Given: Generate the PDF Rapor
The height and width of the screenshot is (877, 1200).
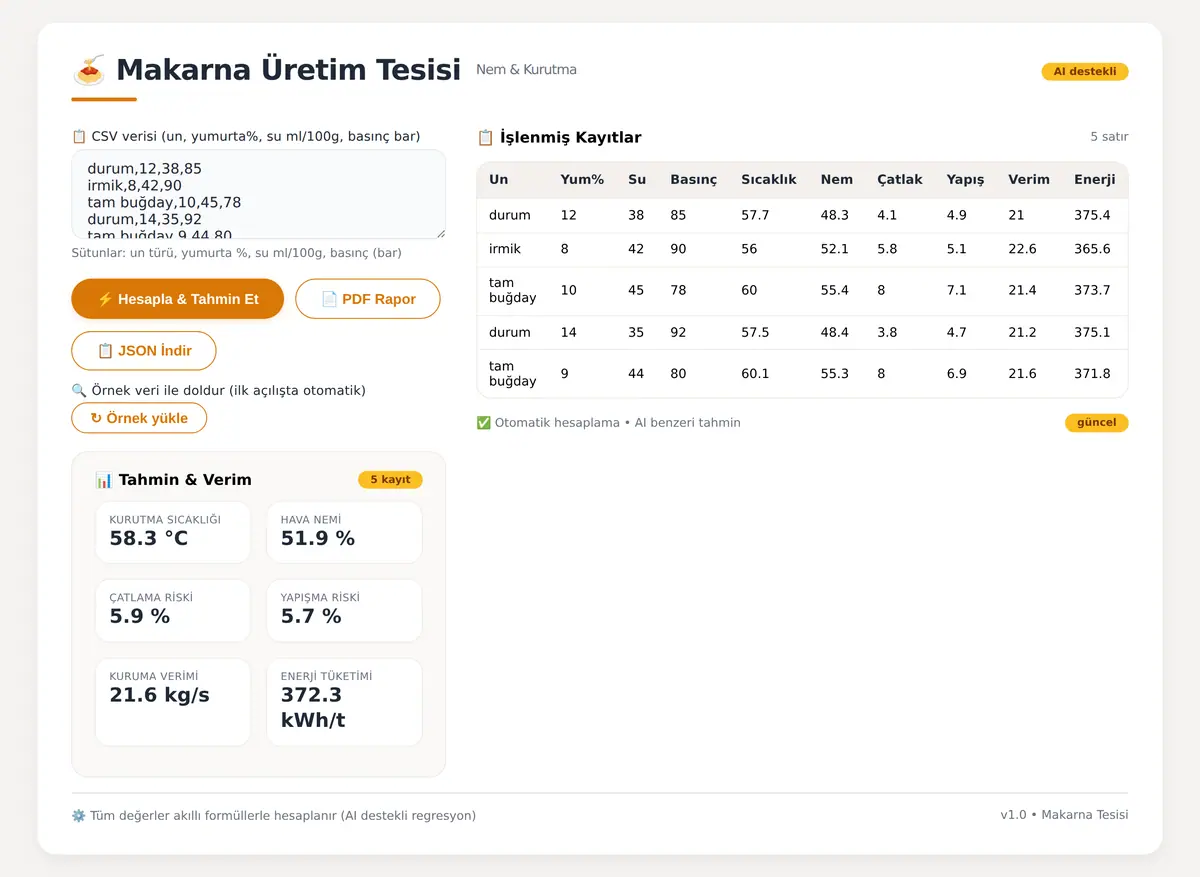Looking at the screenshot, I should click(x=368, y=299).
